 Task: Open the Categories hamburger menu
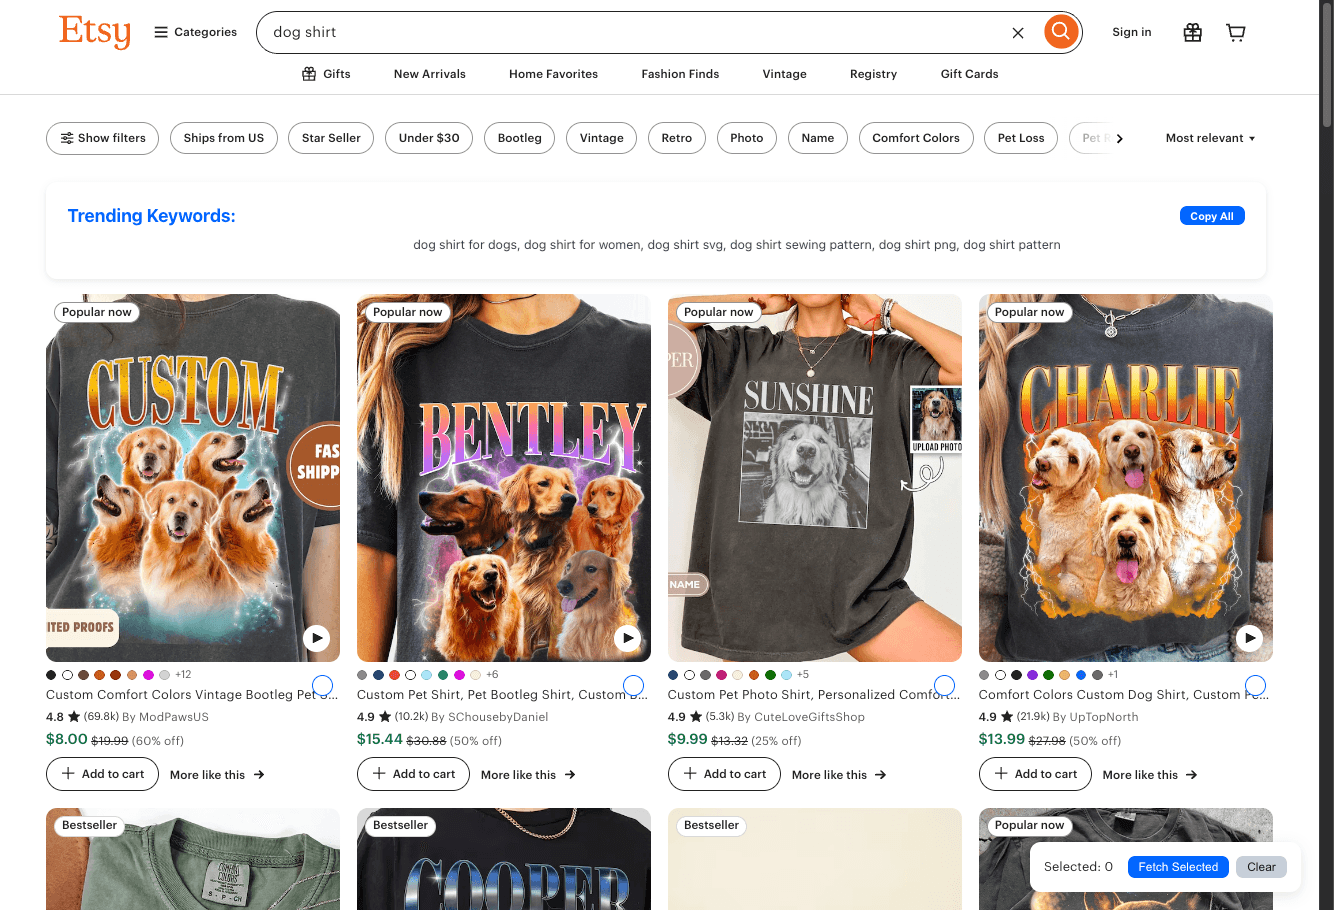195,31
